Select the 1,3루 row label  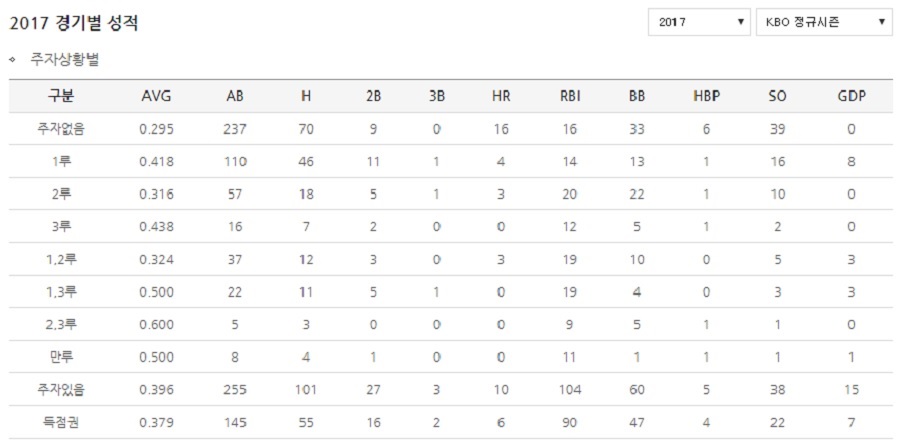60,292
